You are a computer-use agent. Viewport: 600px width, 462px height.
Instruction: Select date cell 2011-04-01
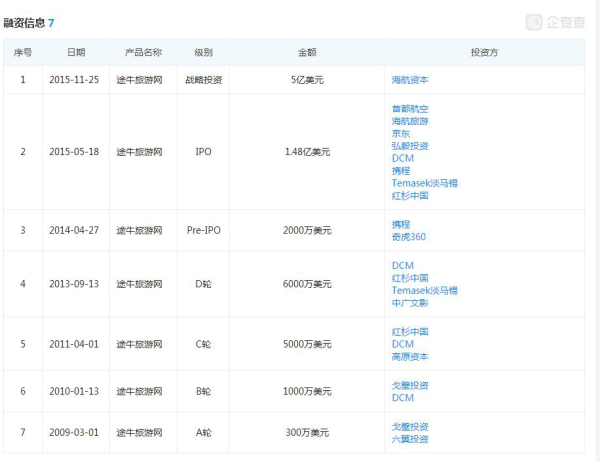[74, 344]
